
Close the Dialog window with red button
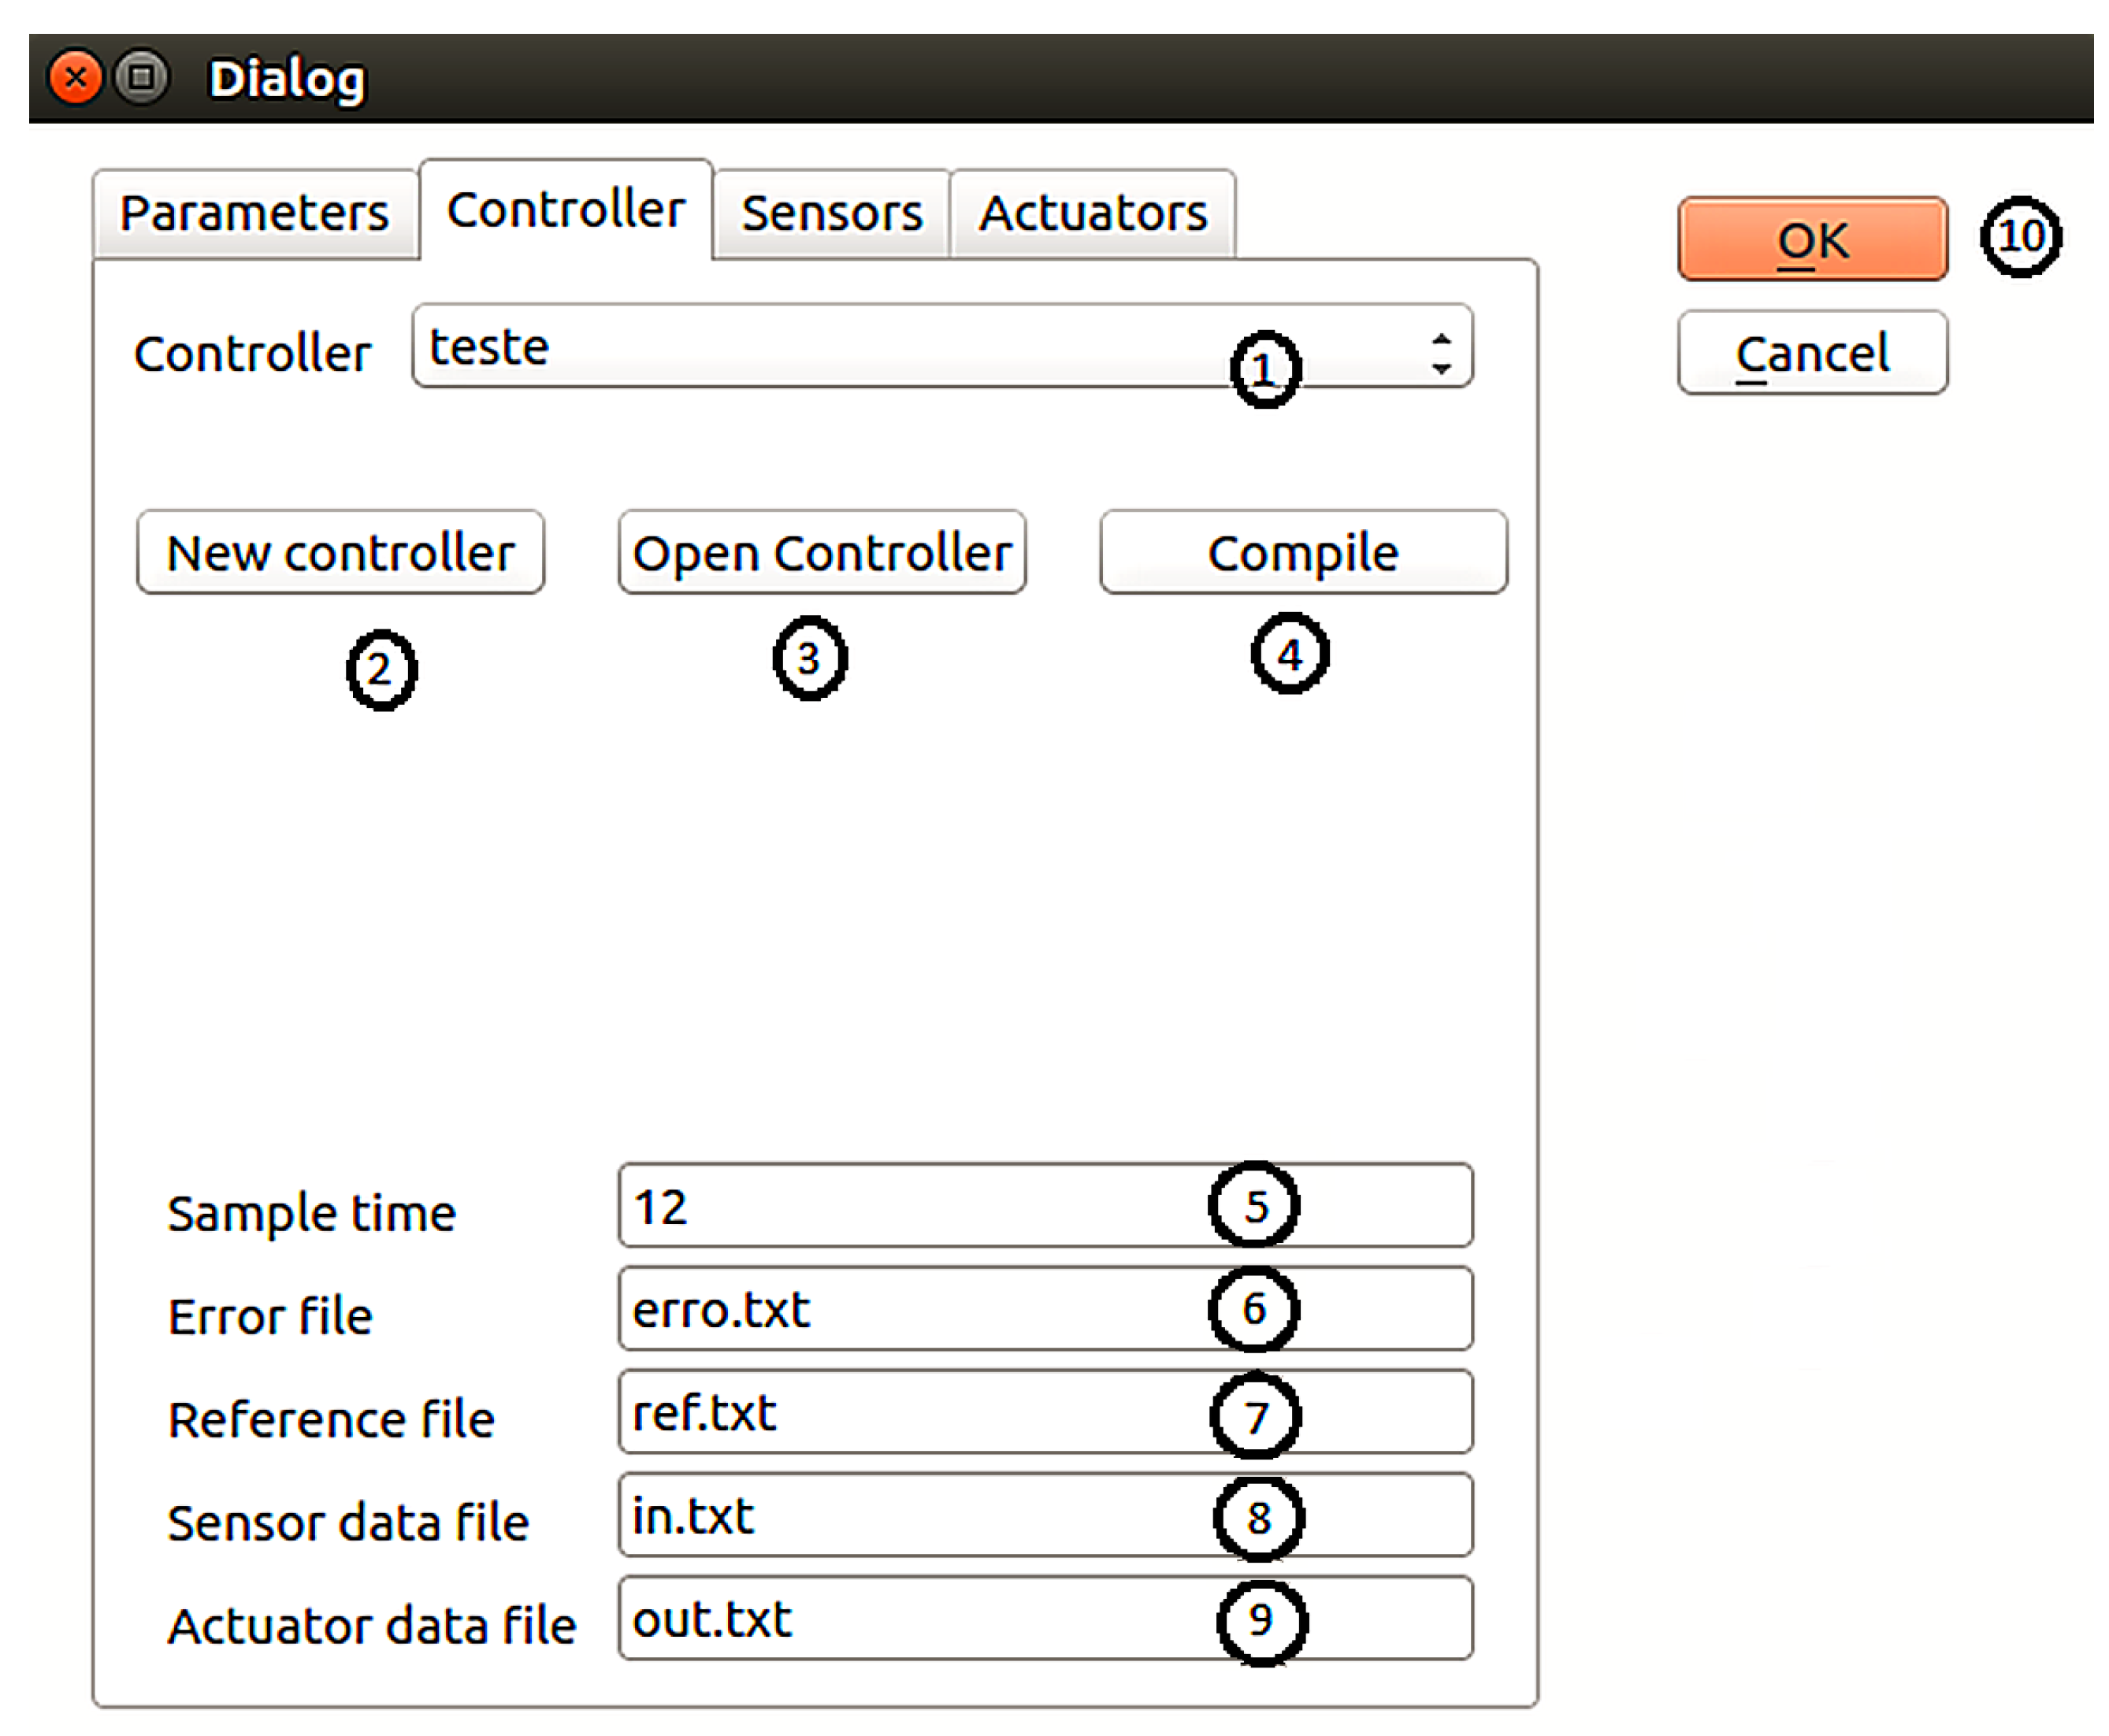coord(75,78)
